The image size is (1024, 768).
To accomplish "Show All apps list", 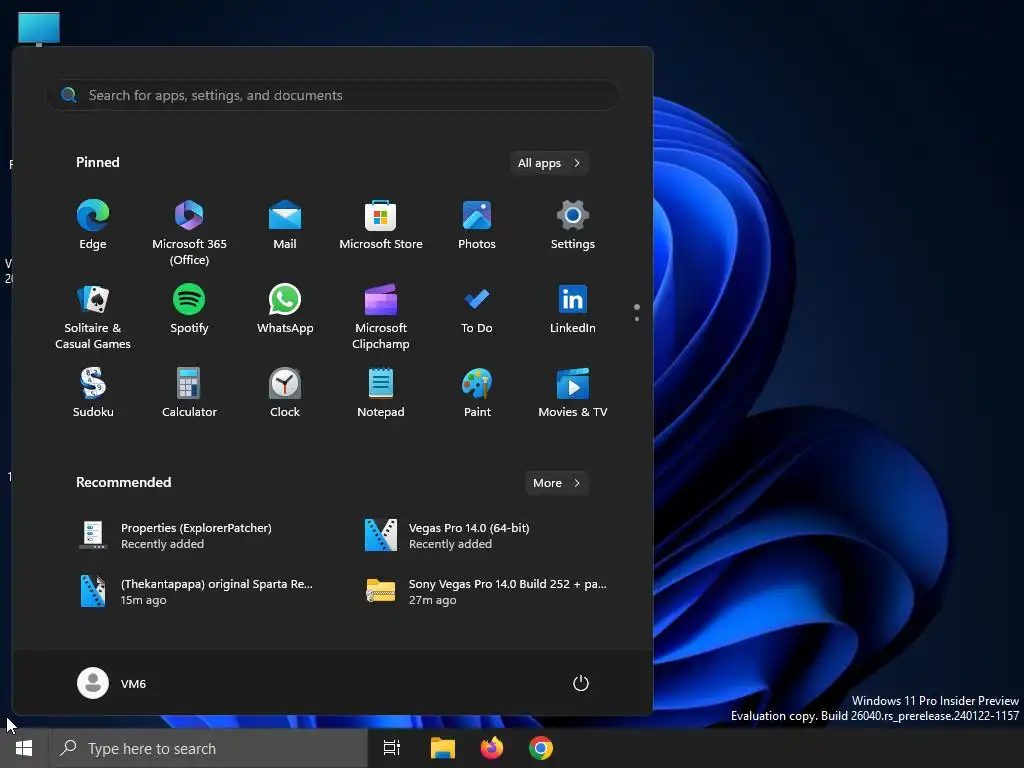I will coord(549,163).
